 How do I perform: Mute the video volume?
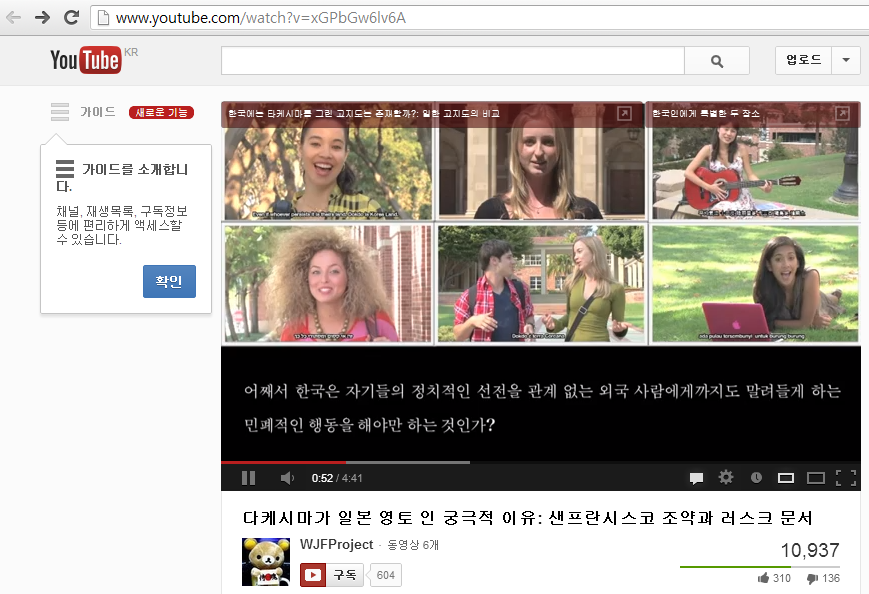(287, 478)
